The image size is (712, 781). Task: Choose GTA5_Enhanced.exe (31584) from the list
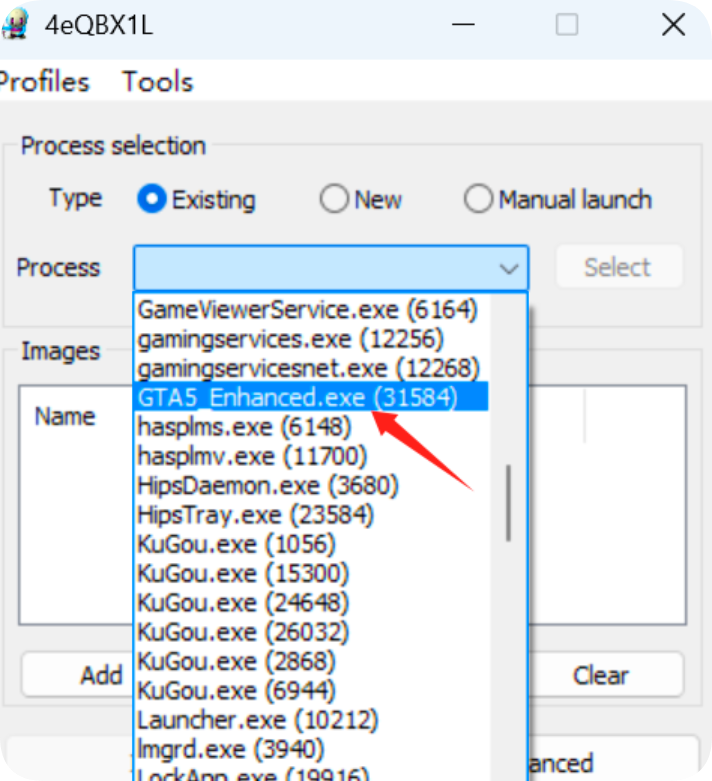297,398
